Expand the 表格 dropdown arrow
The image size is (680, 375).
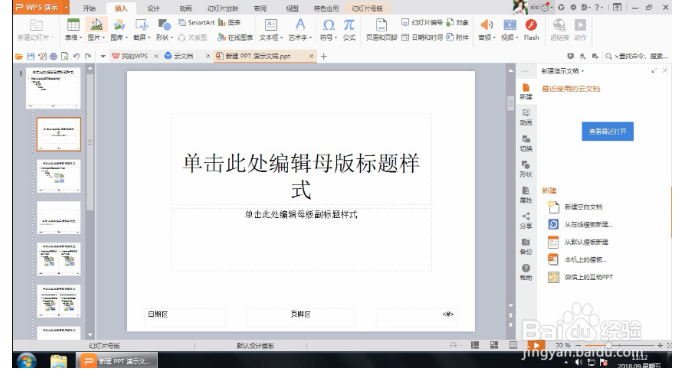tap(81, 38)
